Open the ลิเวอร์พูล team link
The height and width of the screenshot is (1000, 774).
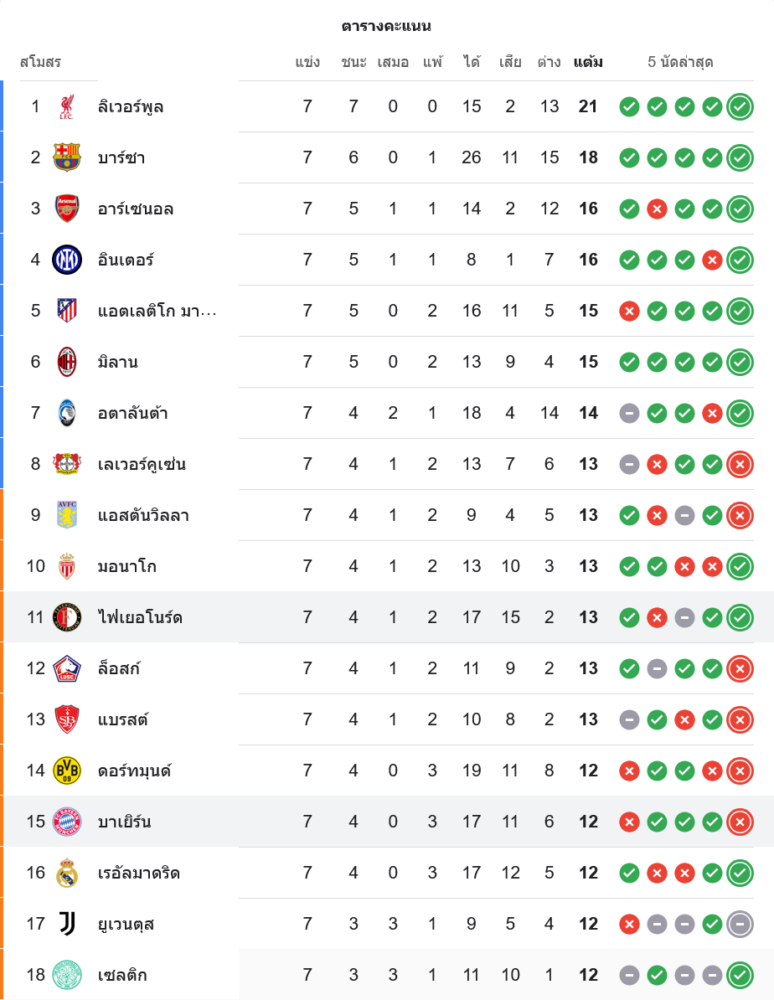(131, 107)
